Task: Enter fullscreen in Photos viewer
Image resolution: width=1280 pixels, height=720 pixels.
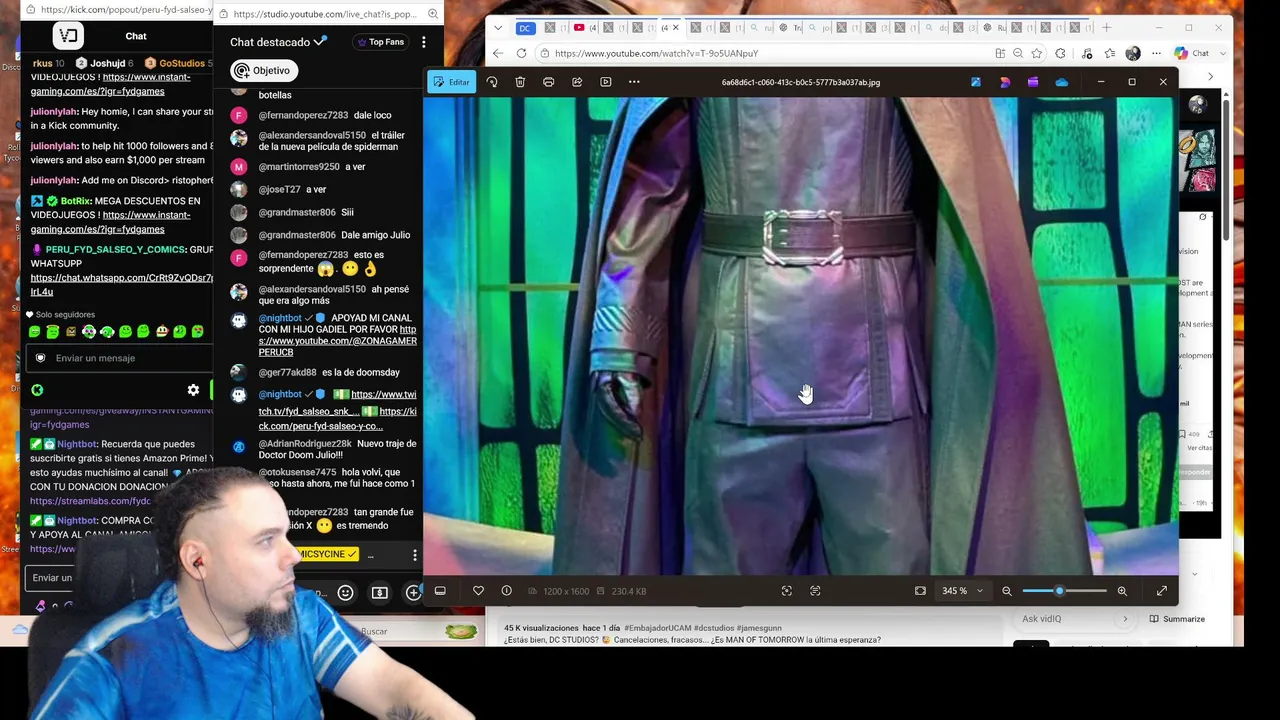Action: point(1162,591)
